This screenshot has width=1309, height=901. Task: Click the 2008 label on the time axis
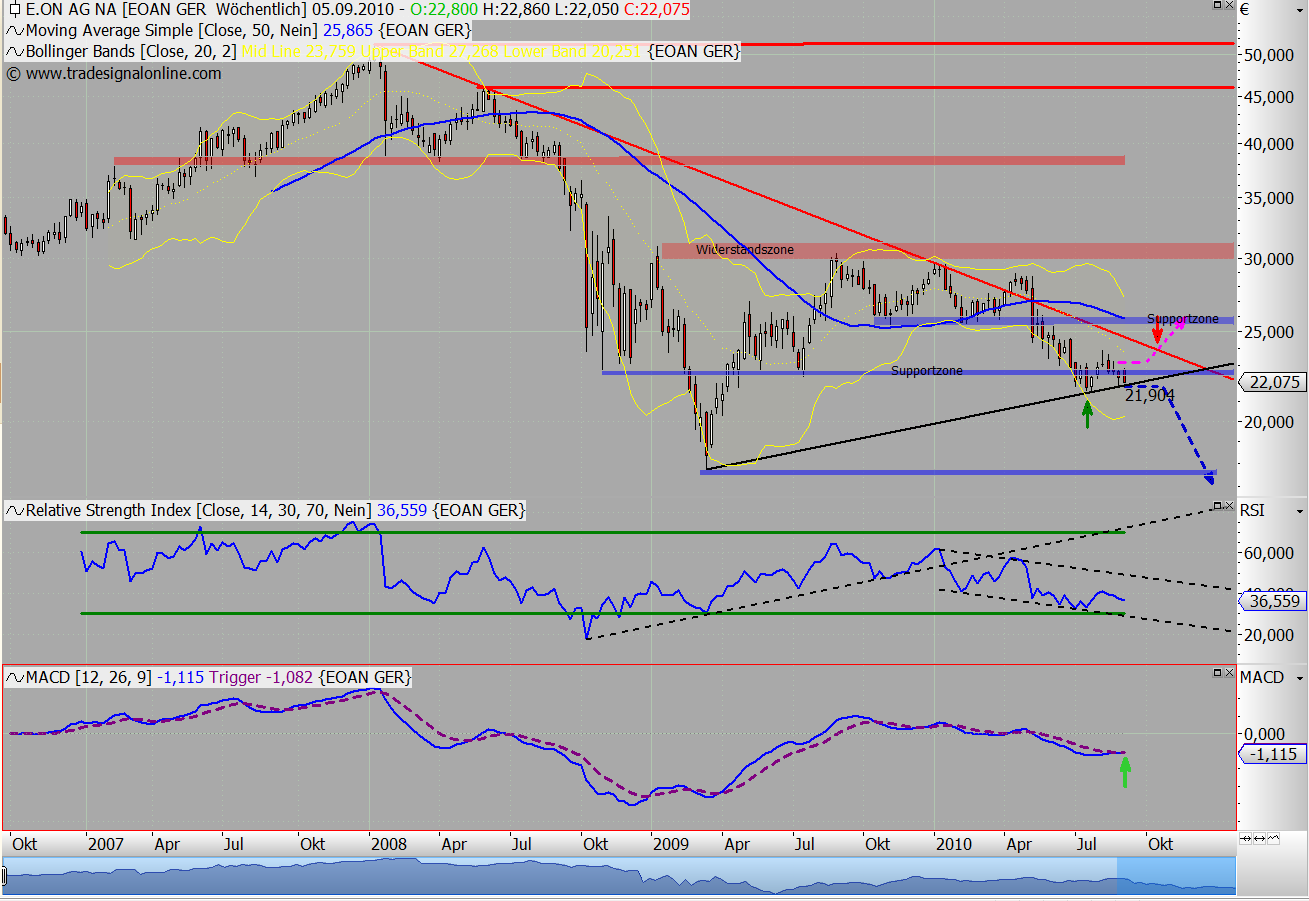click(x=388, y=844)
